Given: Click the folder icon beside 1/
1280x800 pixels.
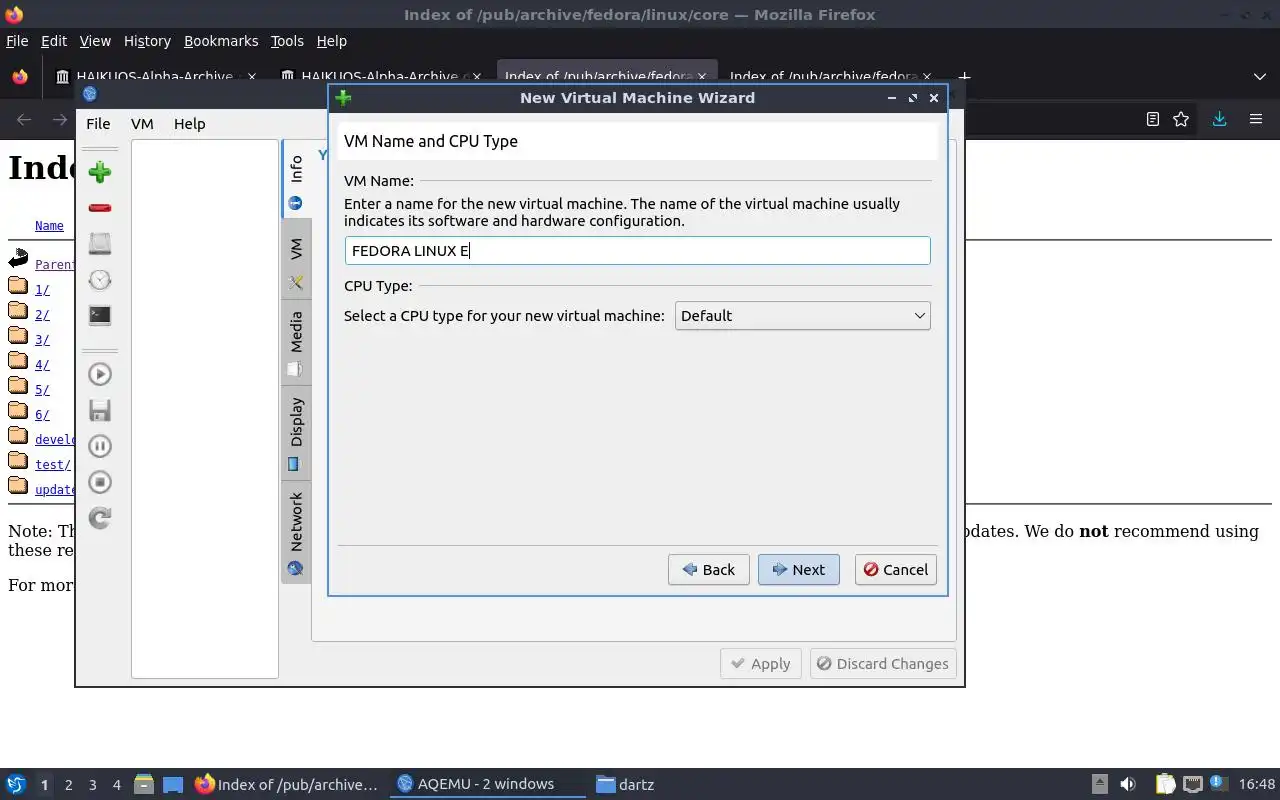Looking at the screenshot, I should click(18, 287).
